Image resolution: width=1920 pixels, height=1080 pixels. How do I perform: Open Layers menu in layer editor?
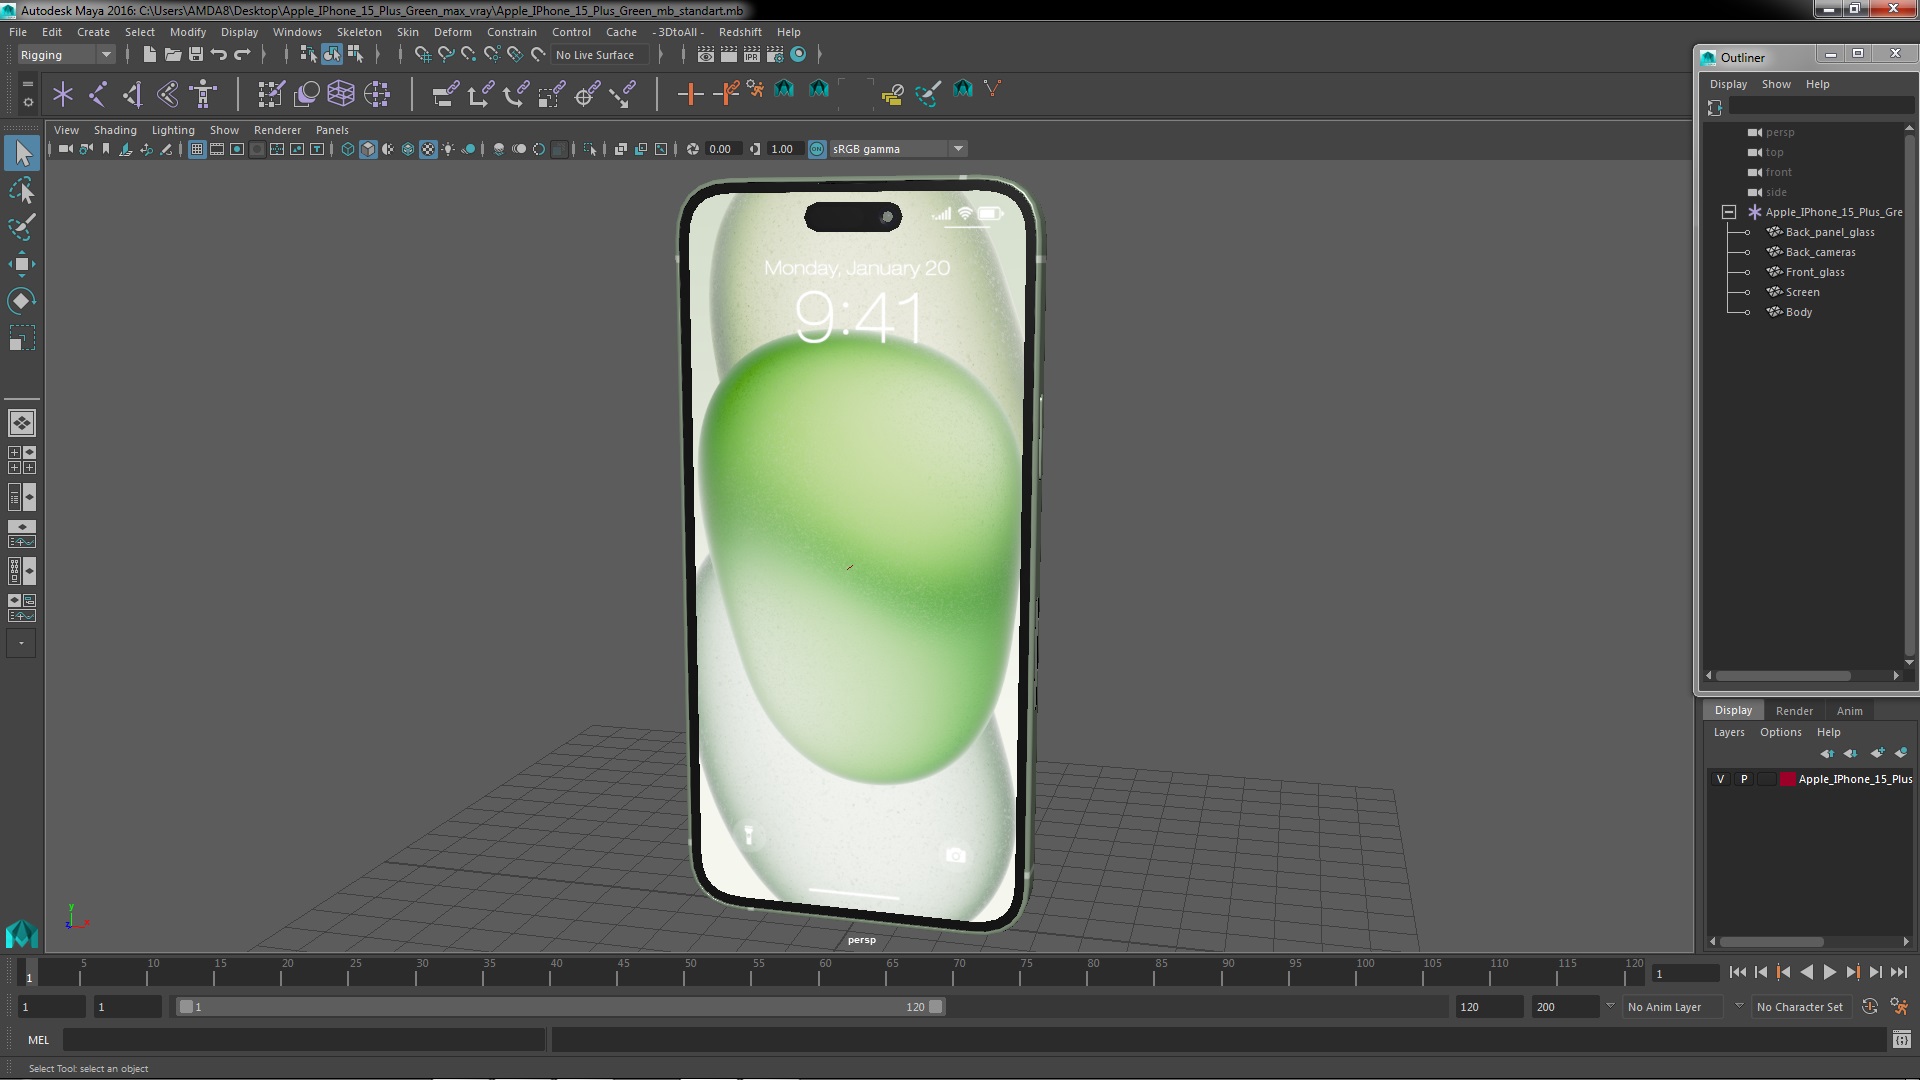[x=1728, y=732]
